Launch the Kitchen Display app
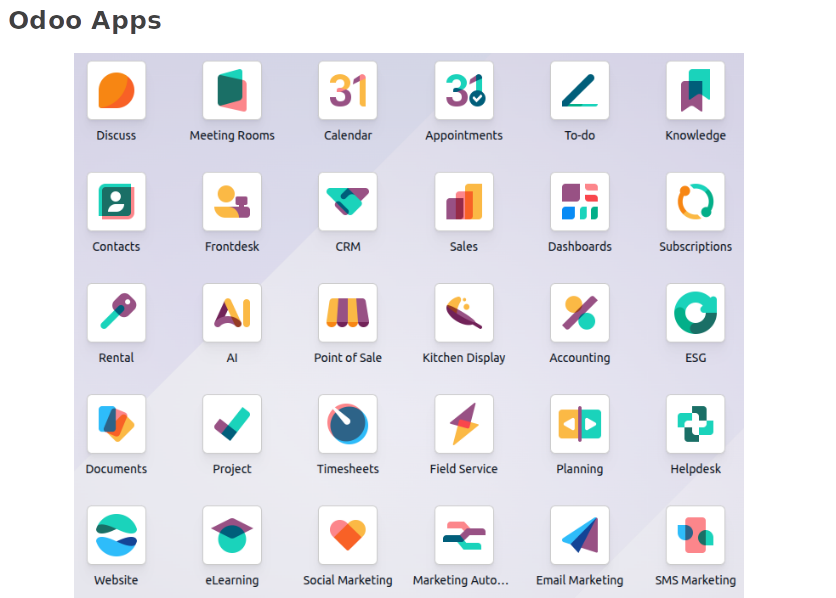The height and width of the screenshot is (598, 836). tap(464, 313)
